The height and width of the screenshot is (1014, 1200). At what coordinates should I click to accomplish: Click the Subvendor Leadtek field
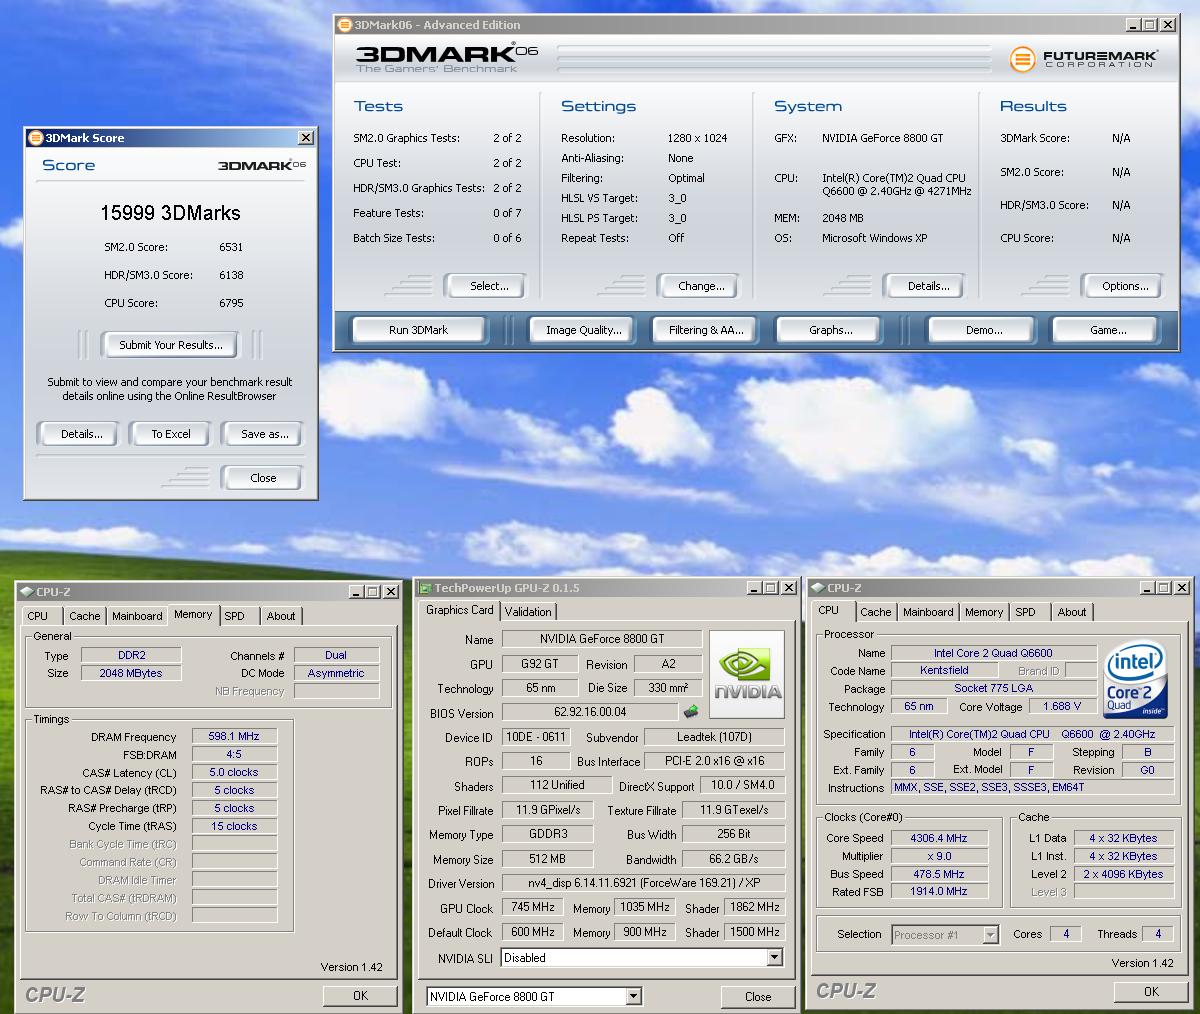(x=714, y=737)
